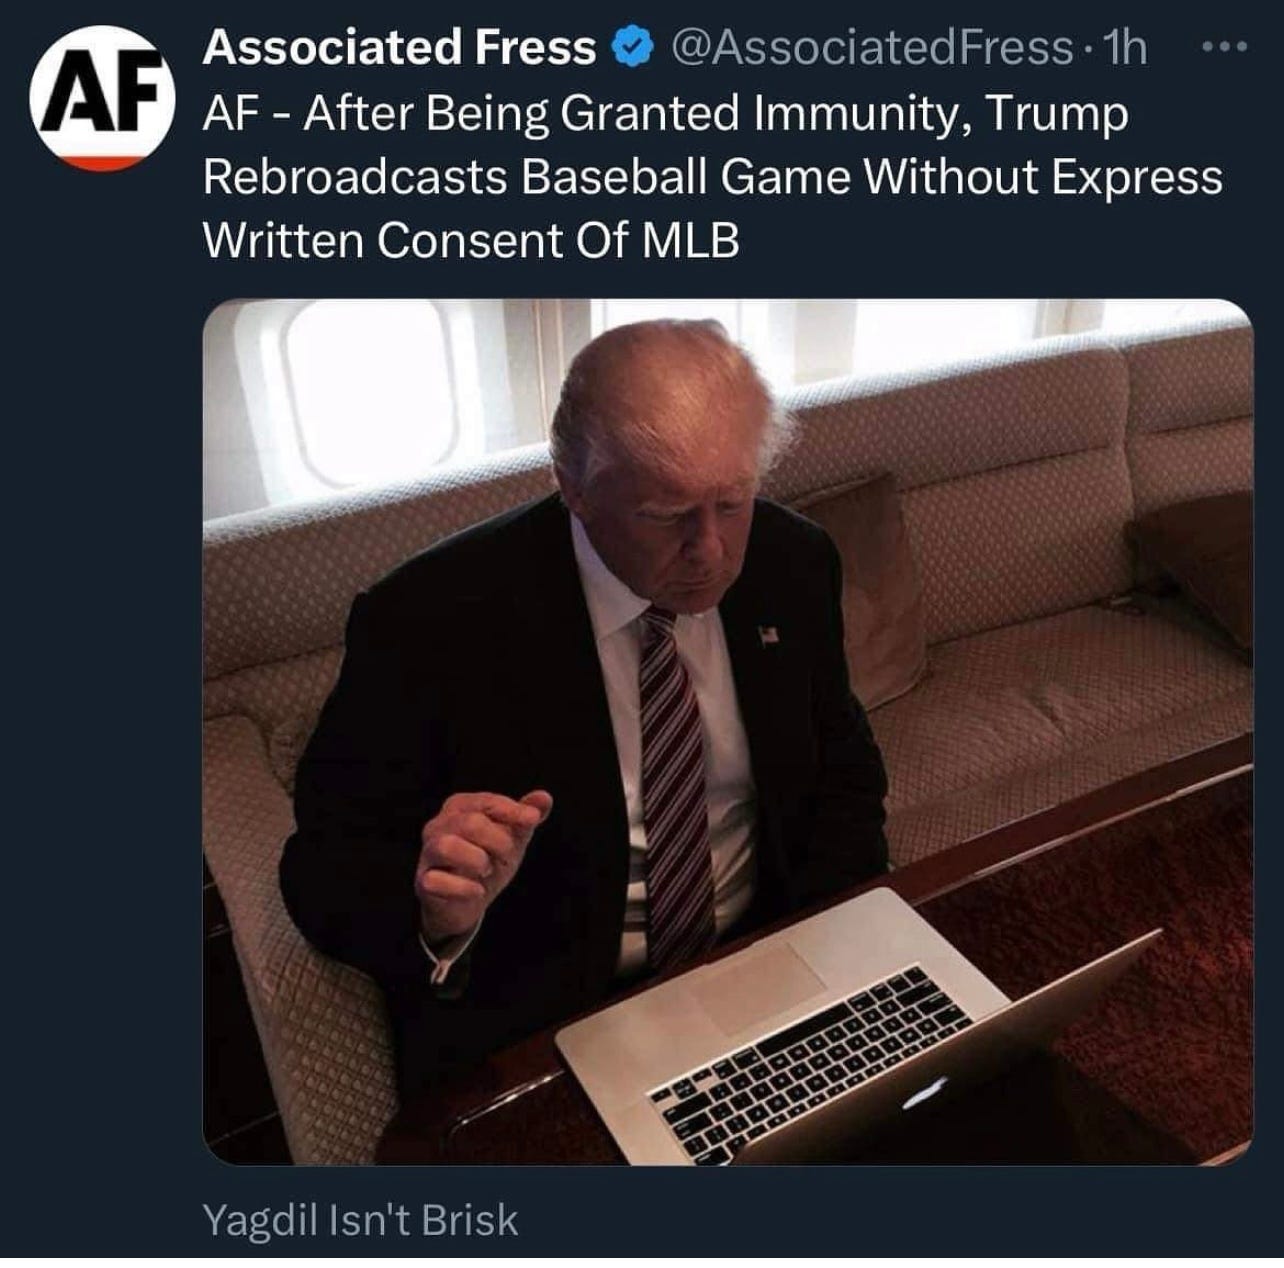Open the three-dot more options menu
Screen dimensions: 1284x1268
[x=1226, y=47]
